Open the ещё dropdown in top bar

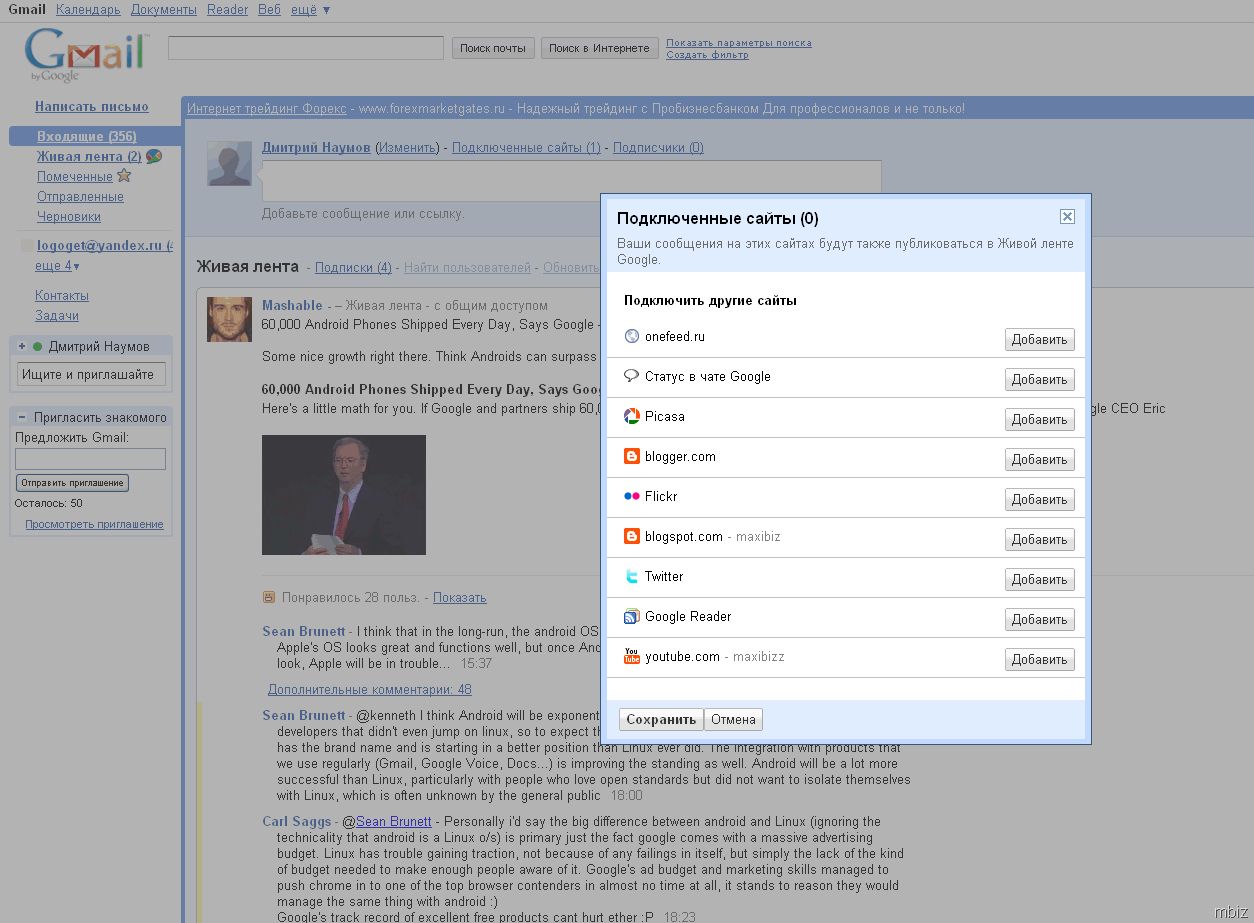click(x=310, y=10)
